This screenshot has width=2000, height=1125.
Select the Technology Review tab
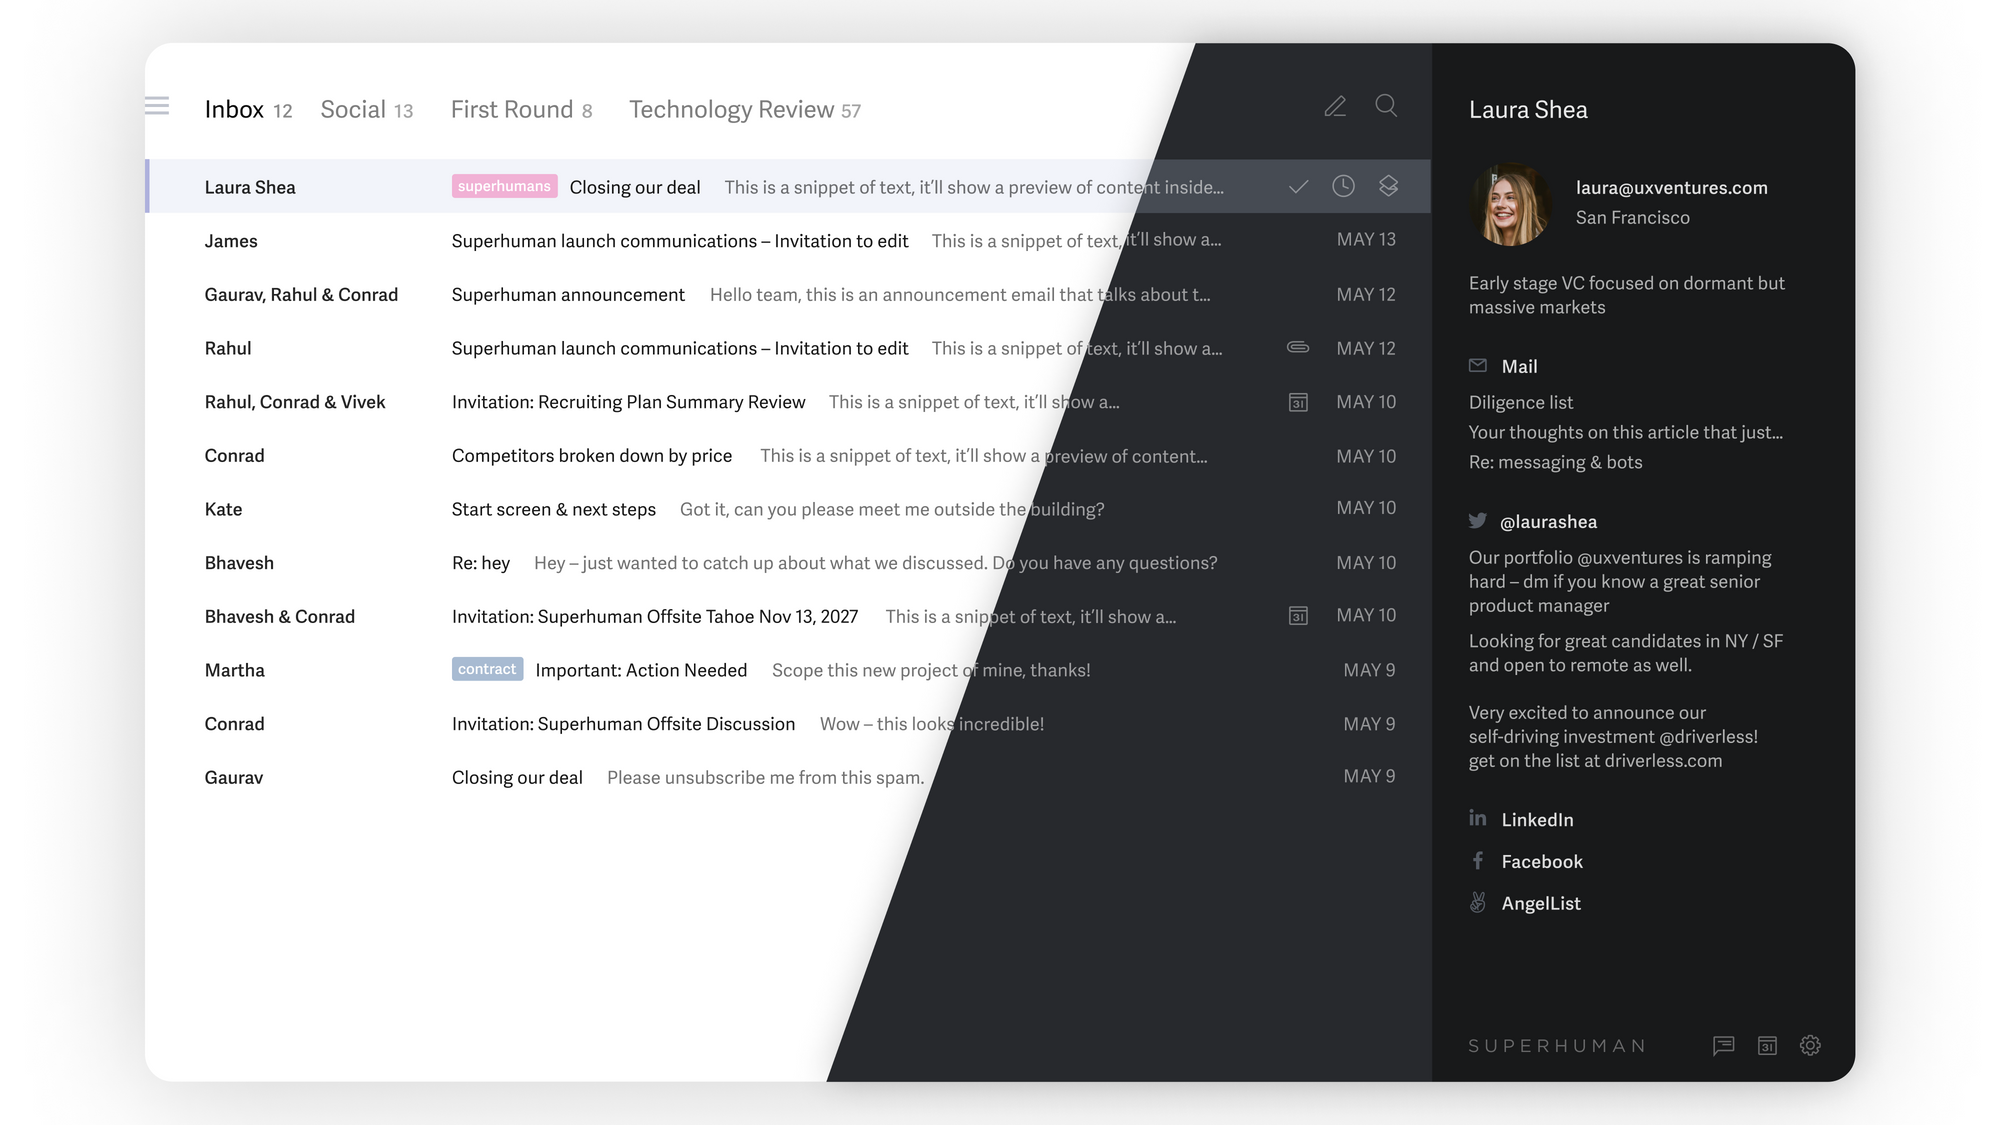tap(745, 109)
